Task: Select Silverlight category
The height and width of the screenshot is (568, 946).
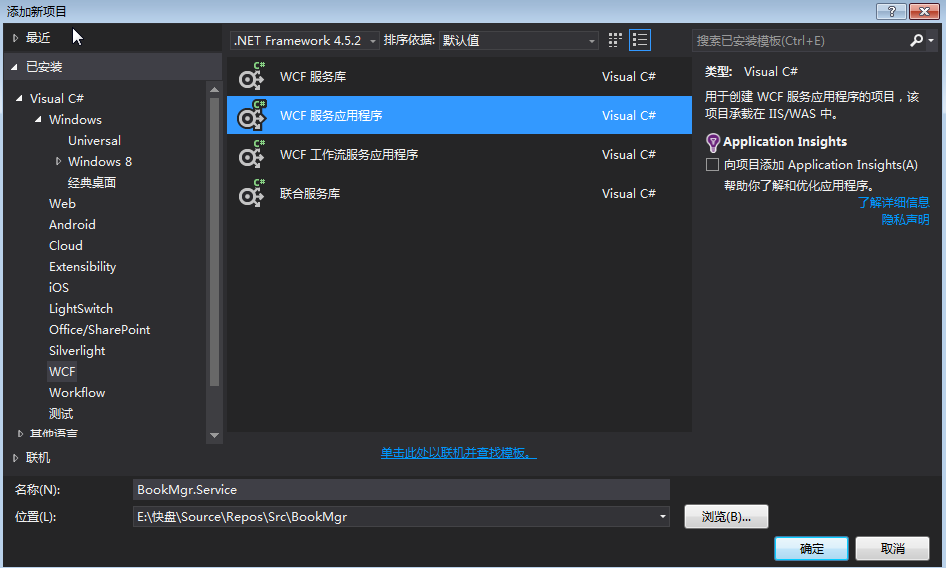Action: point(77,351)
